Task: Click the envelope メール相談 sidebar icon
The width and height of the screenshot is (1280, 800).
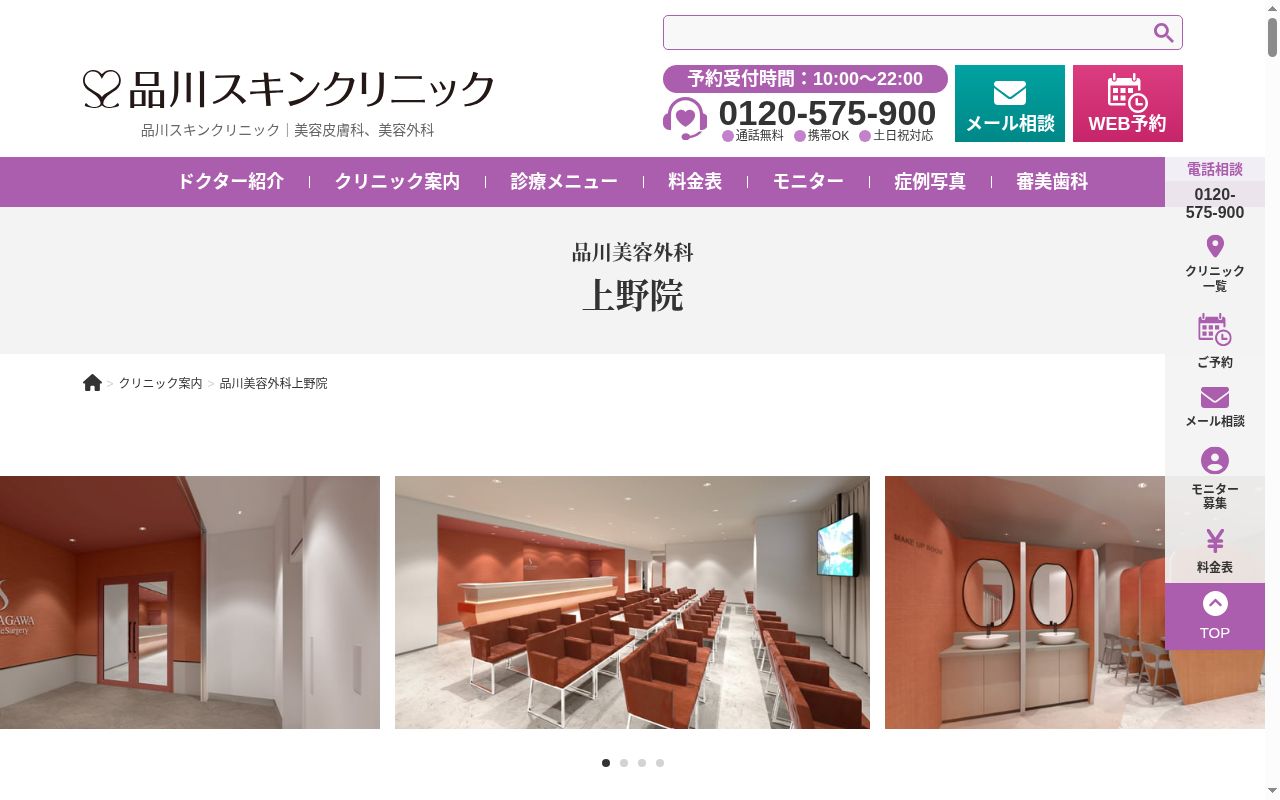Action: click(x=1215, y=397)
